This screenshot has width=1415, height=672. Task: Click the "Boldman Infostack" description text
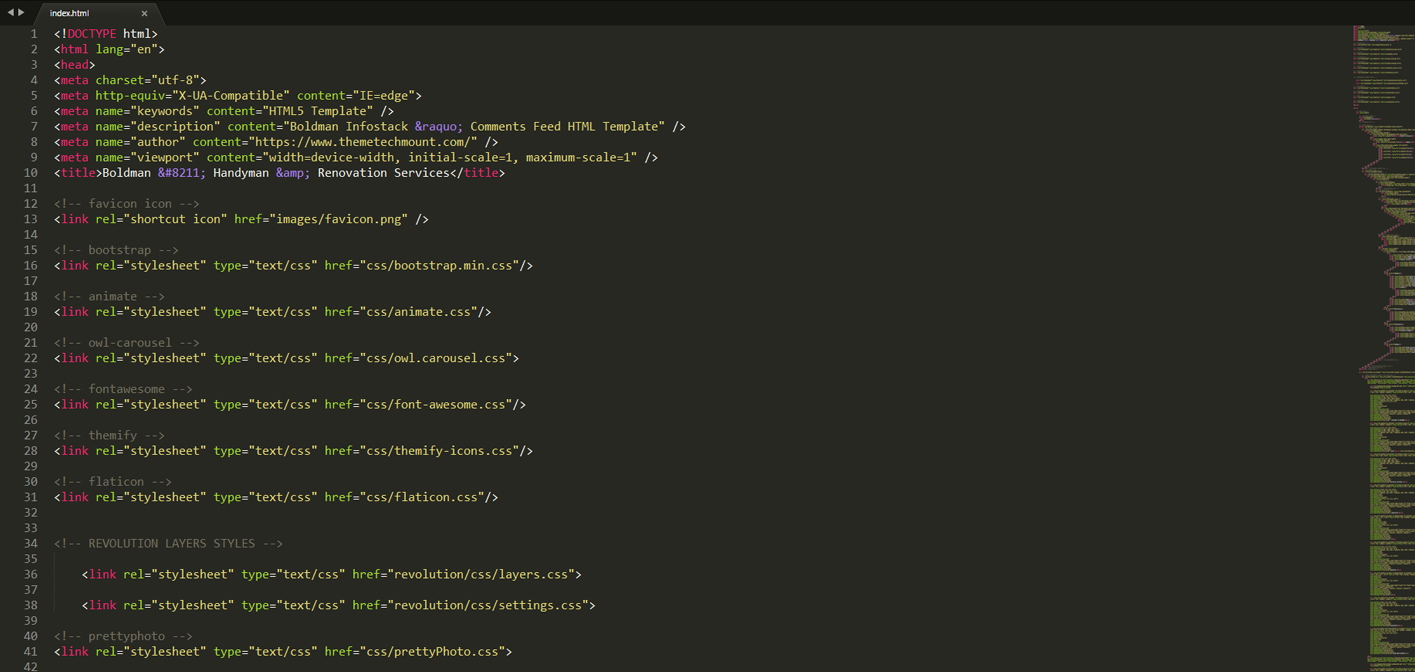coord(348,127)
